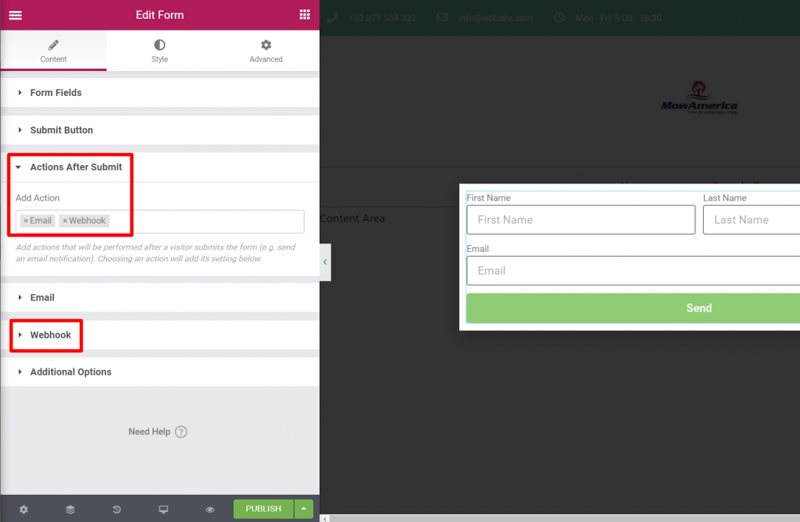Open publish options dropdown arrow
Image resolution: width=800 pixels, height=522 pixels.
[304, 509]
